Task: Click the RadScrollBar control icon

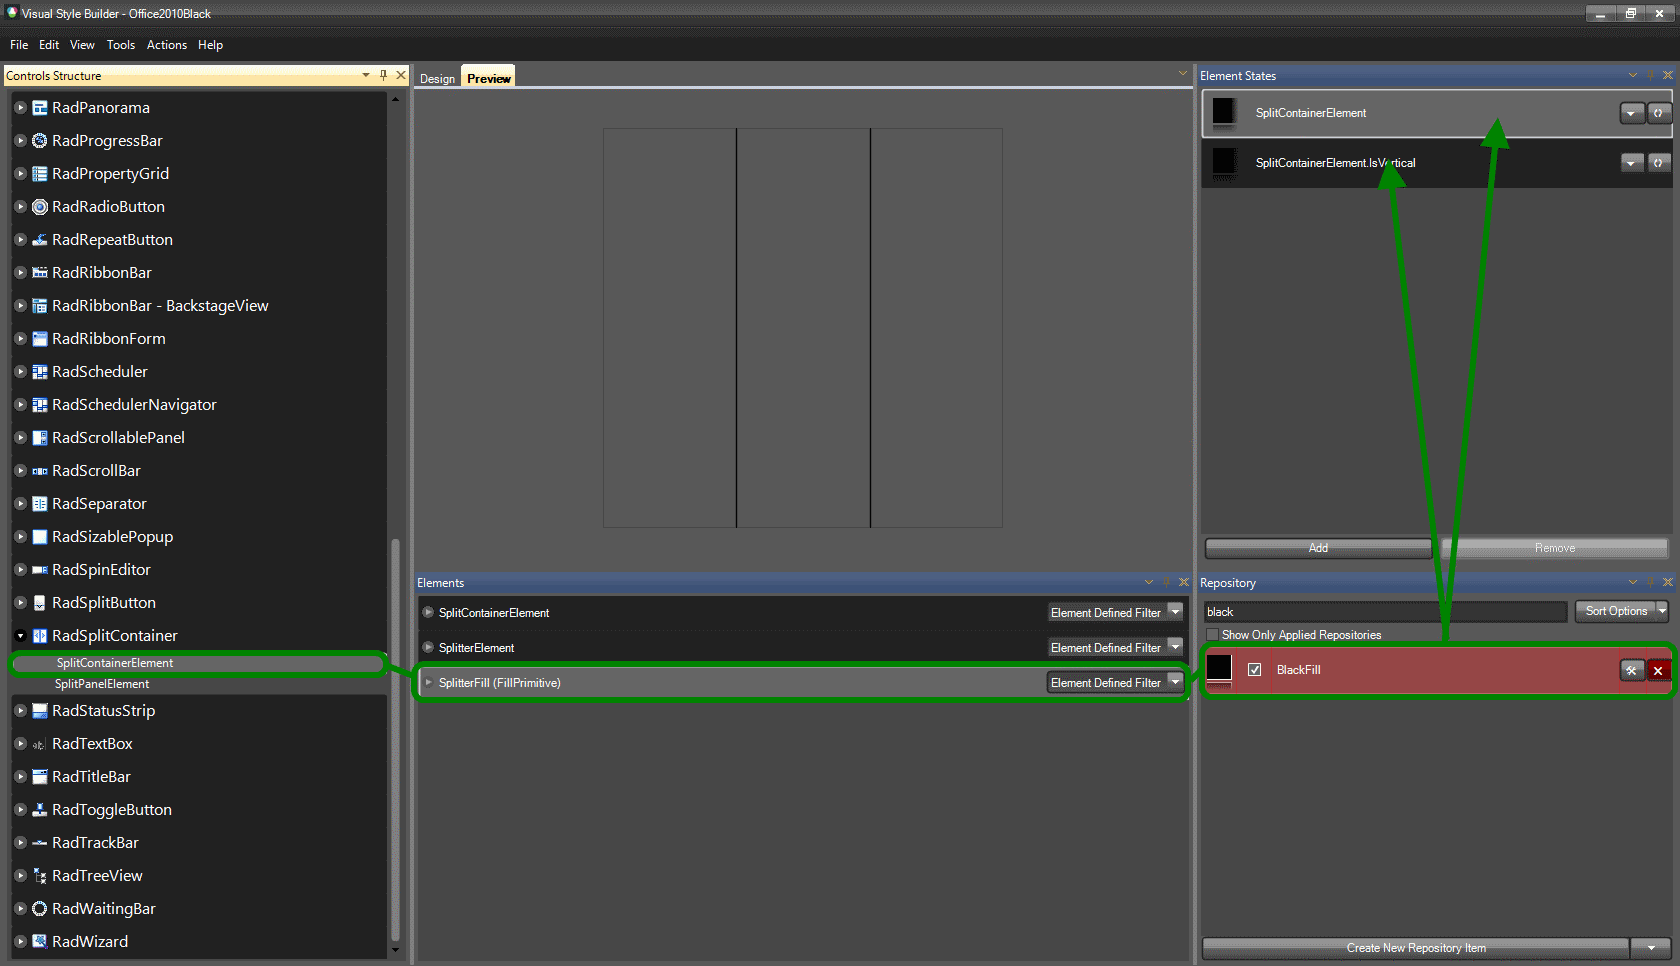Action: 40,471
